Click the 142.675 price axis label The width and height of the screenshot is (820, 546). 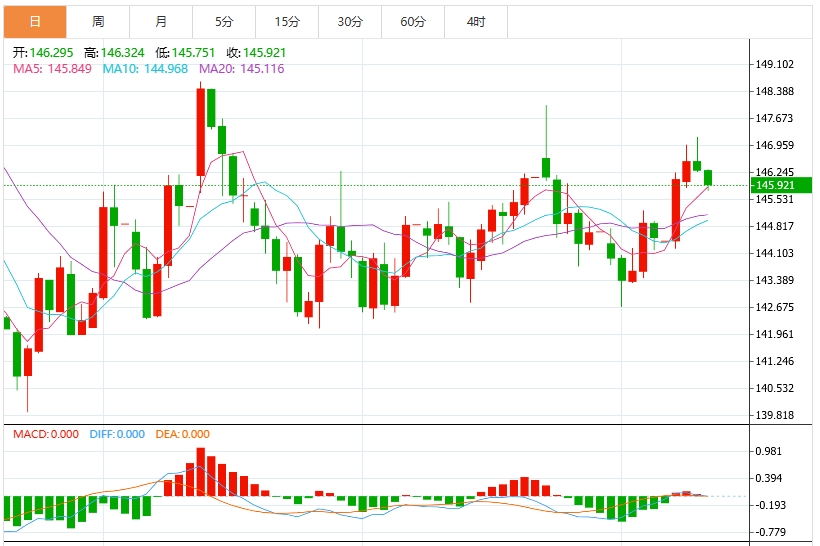[x=775, y=307]
